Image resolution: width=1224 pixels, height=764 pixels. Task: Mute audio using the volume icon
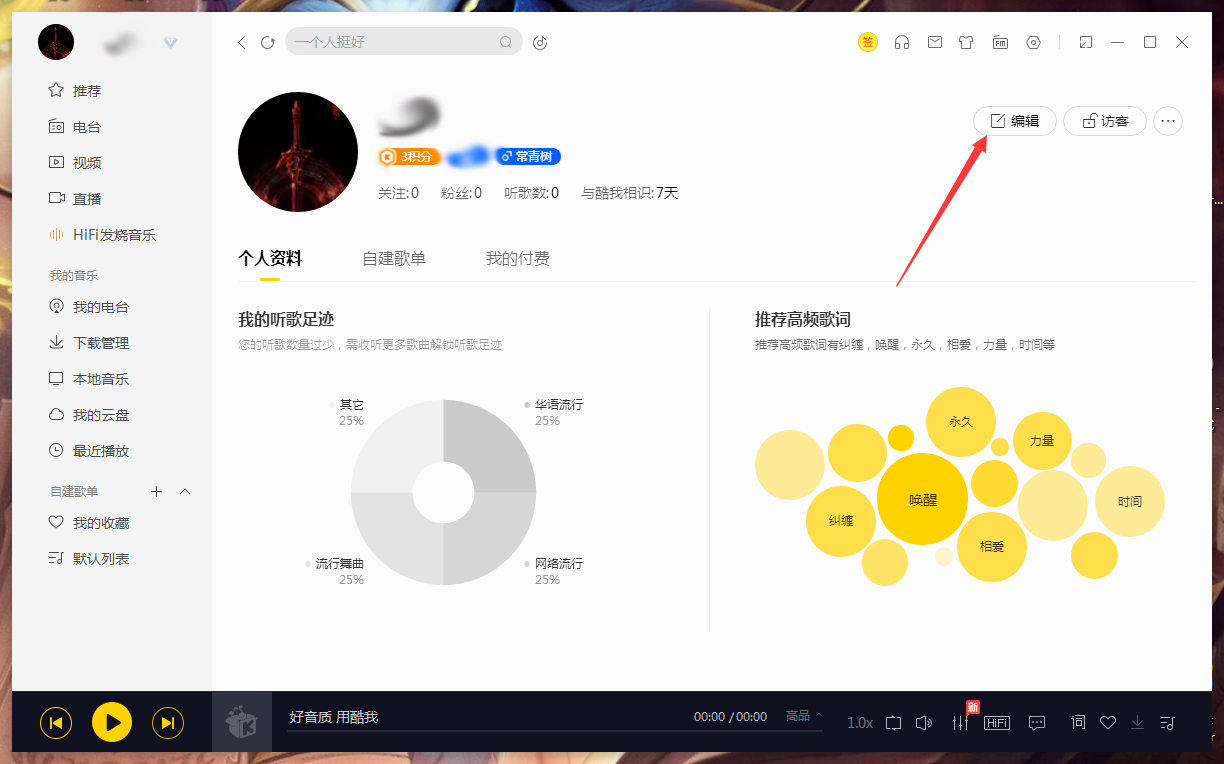point(923,722)
